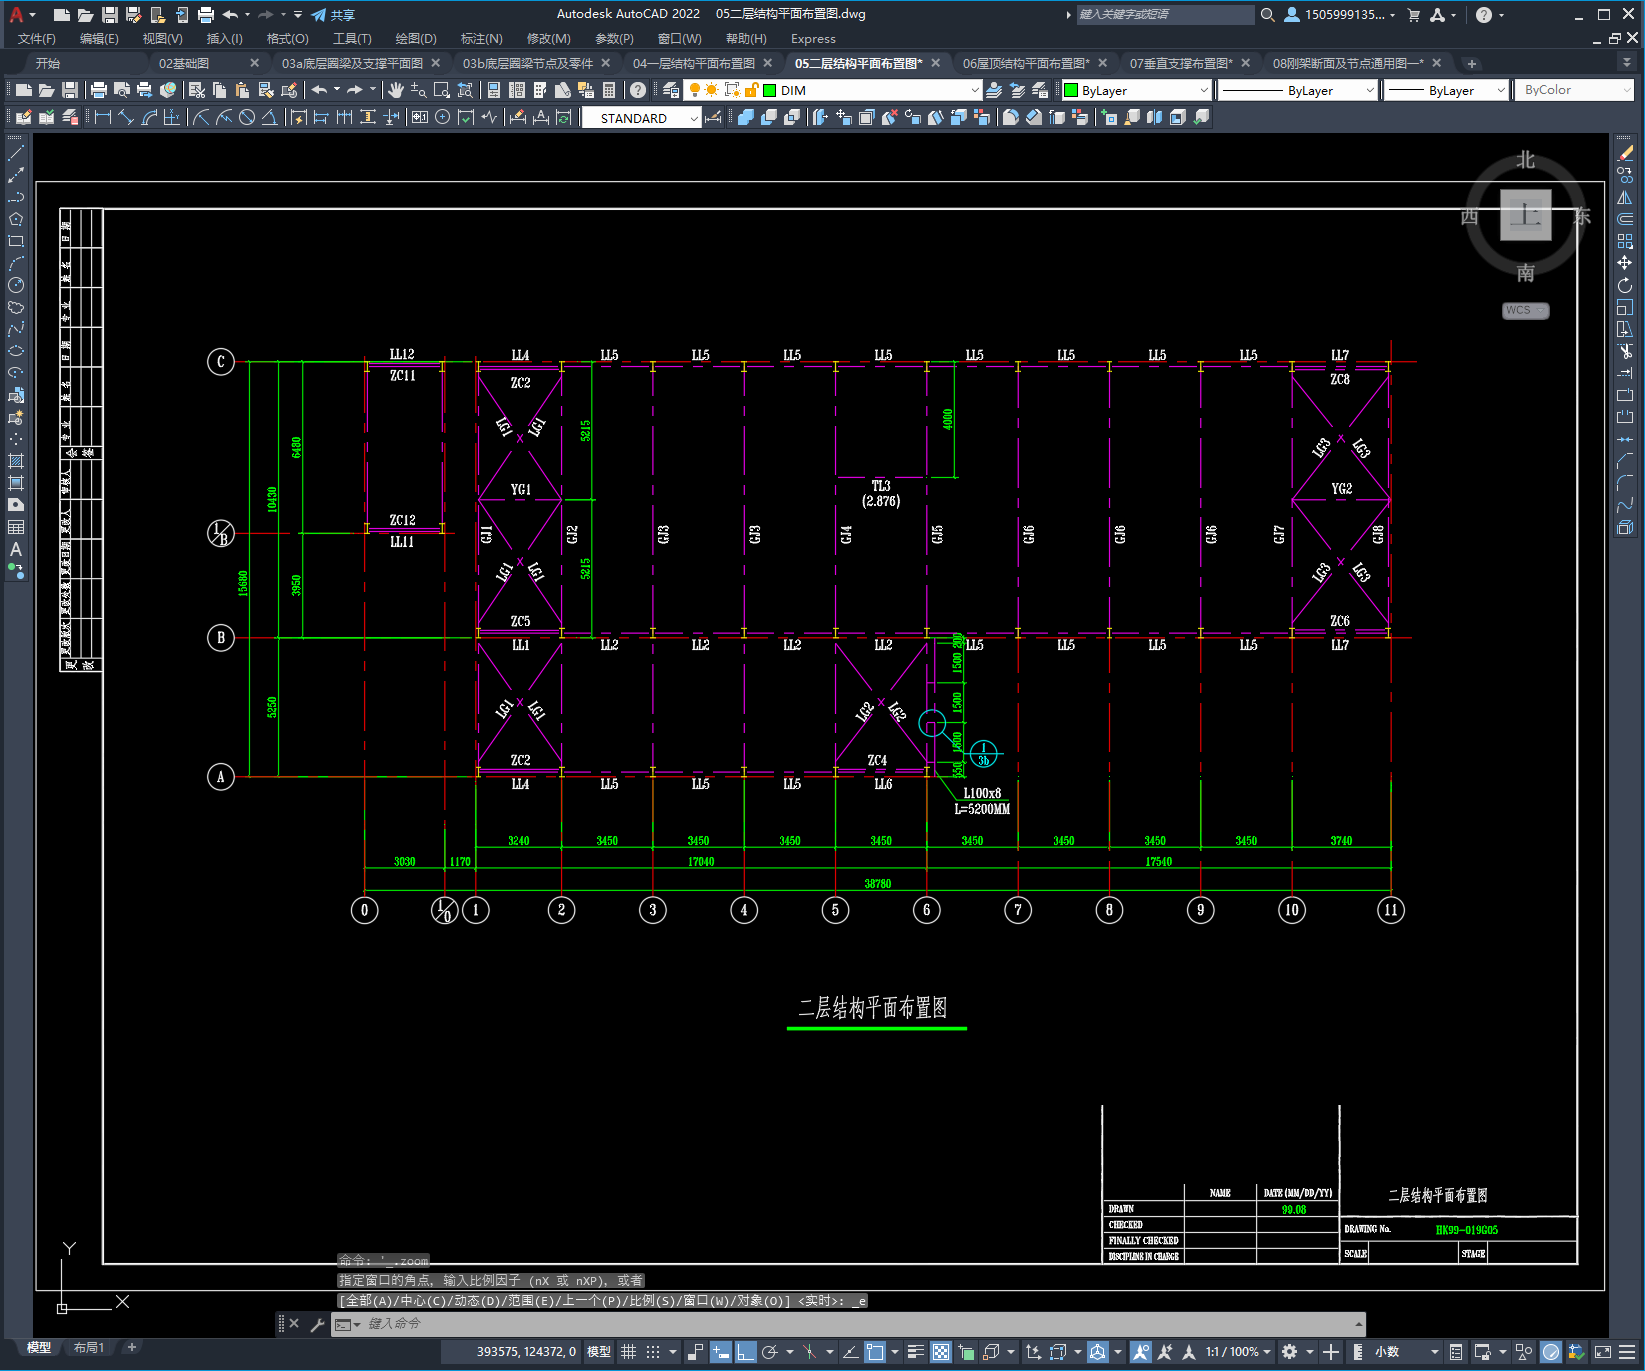Open the 文件(F) menu
Viewport: 1645px width, 1371px height.
click(37, 39)
